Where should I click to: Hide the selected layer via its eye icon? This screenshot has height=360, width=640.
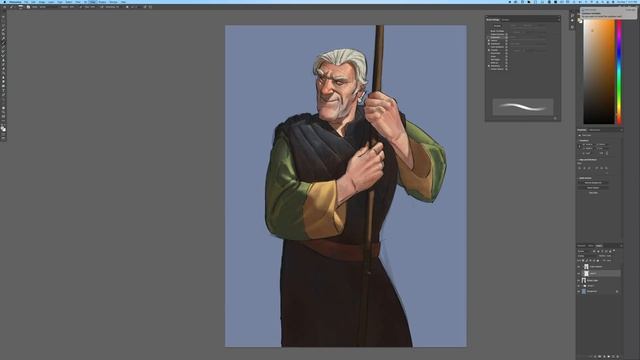pyautogui.click(x=578, y=273)
